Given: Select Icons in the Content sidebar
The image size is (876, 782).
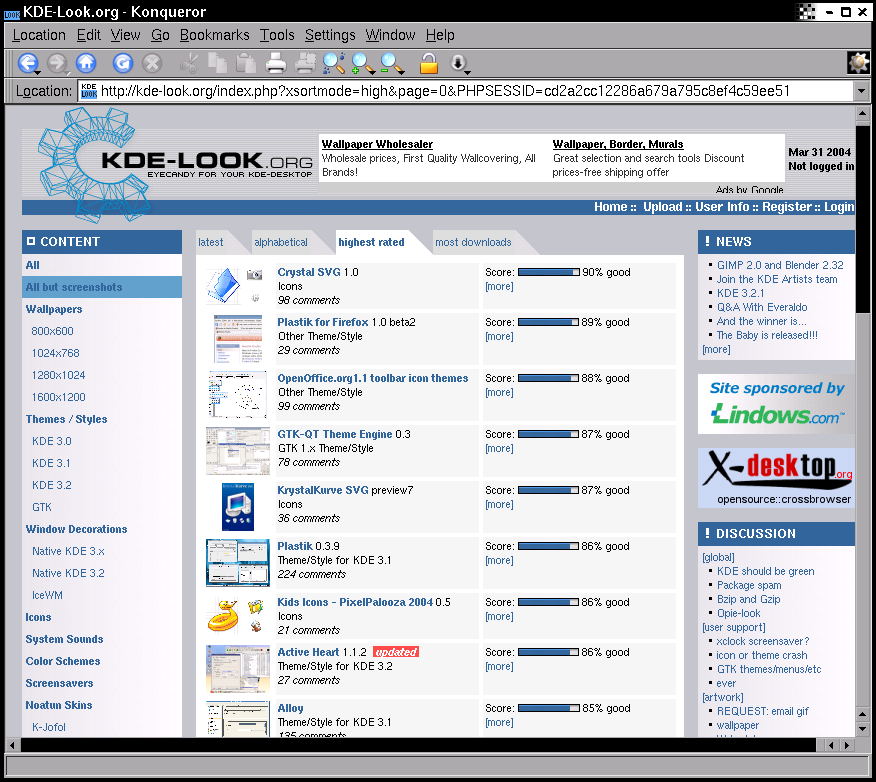Looking at the screenshot, I should point(38,617).
